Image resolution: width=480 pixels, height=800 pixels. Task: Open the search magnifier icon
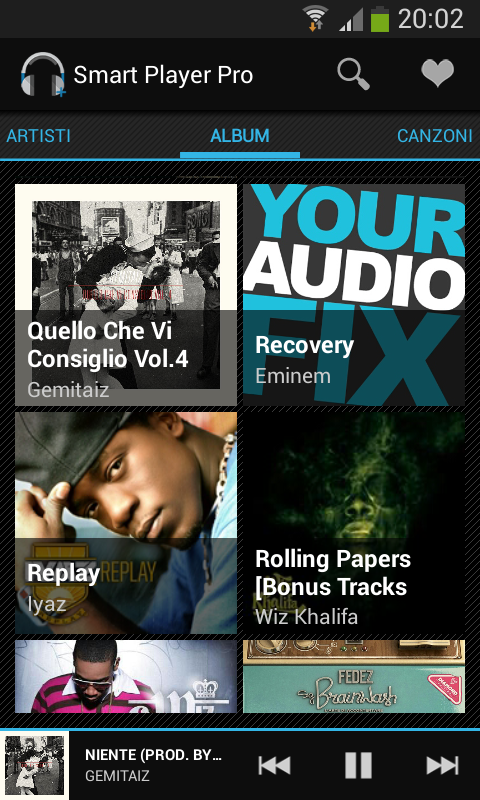tap(353, 74)
